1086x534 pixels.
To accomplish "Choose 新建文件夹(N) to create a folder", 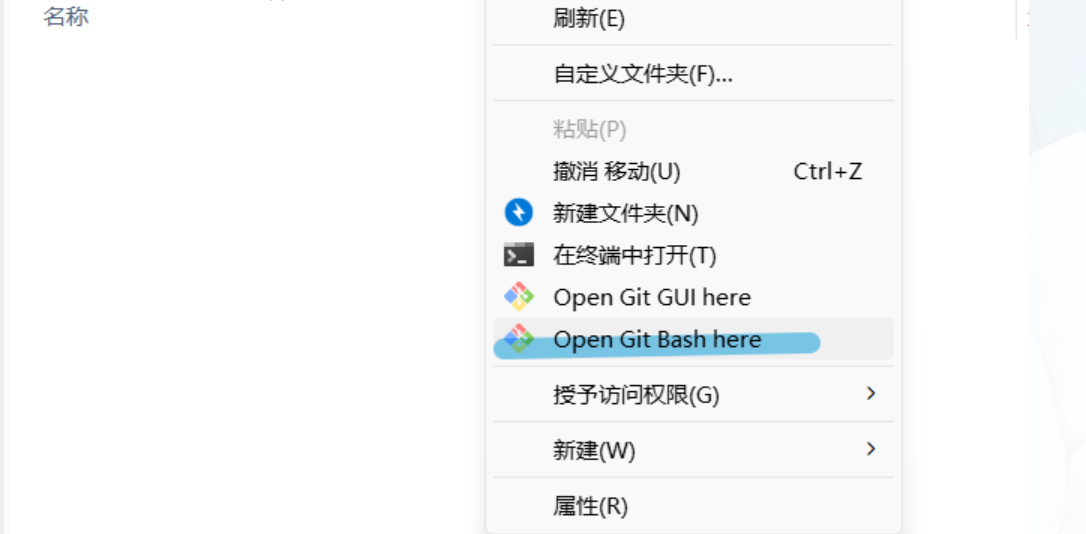I will 693,213.
